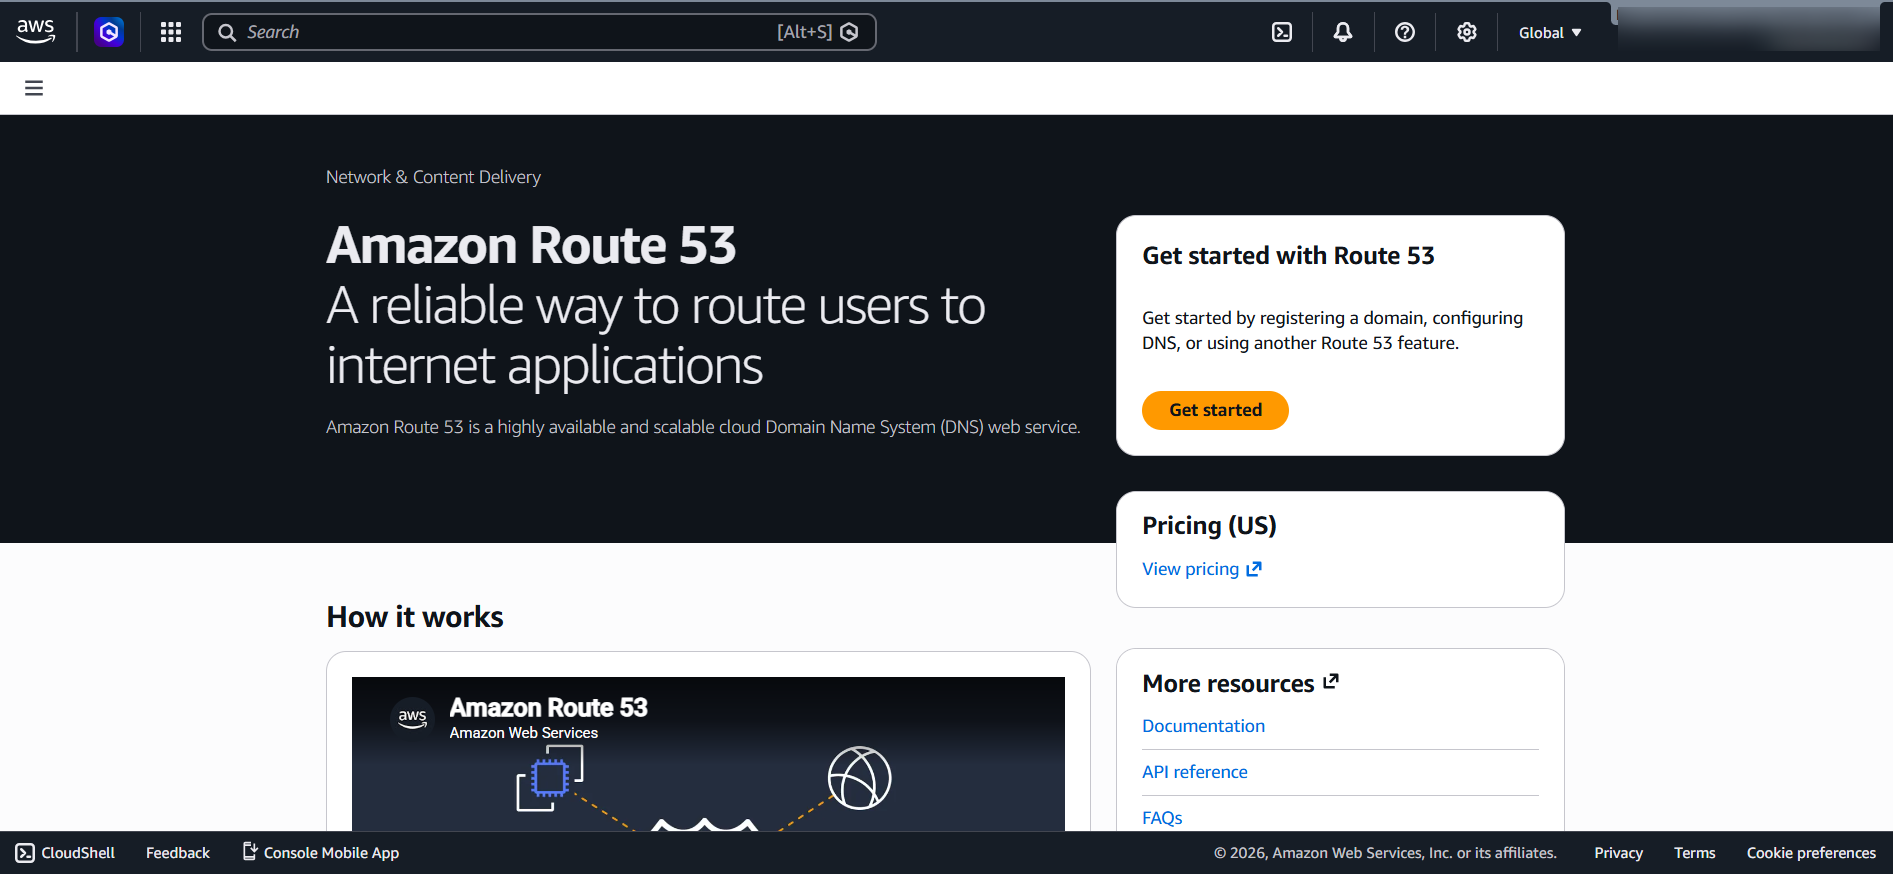Click the Amazon Route 53 title in video

click(x=548, y=708)
